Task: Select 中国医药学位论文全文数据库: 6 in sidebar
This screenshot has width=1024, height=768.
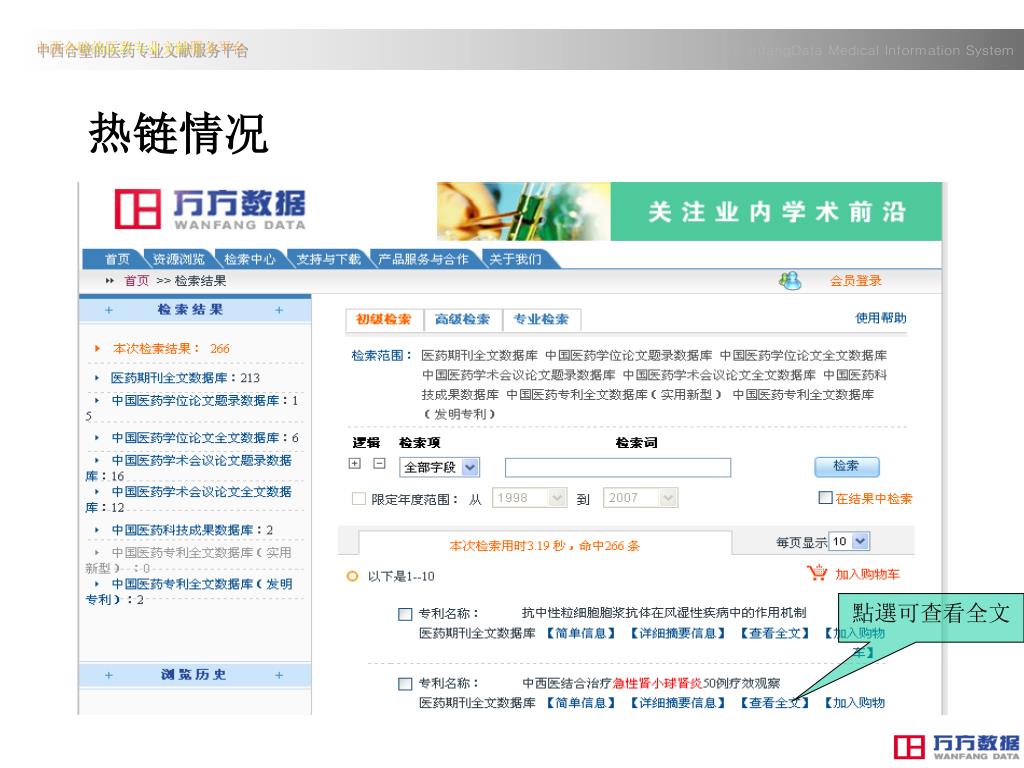Action: pos(204,438)
